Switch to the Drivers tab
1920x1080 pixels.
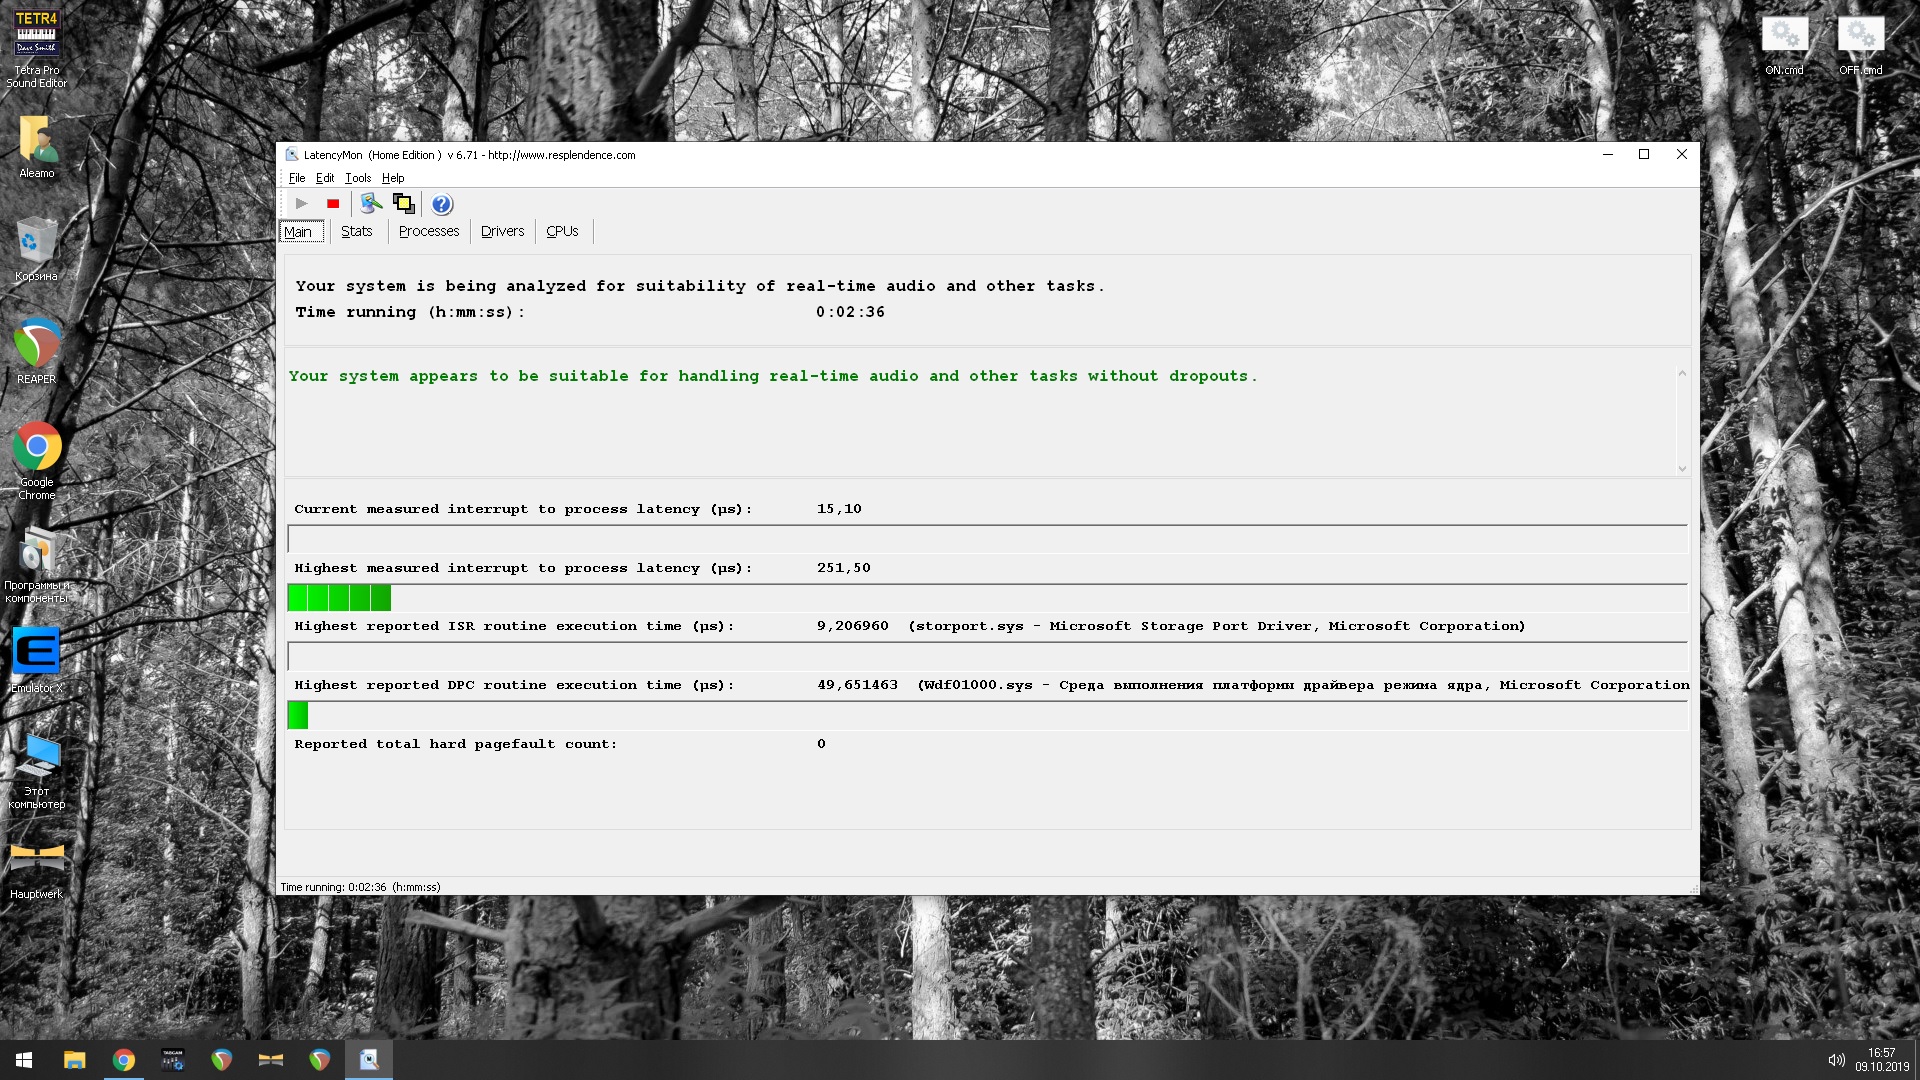pos(502,231)
